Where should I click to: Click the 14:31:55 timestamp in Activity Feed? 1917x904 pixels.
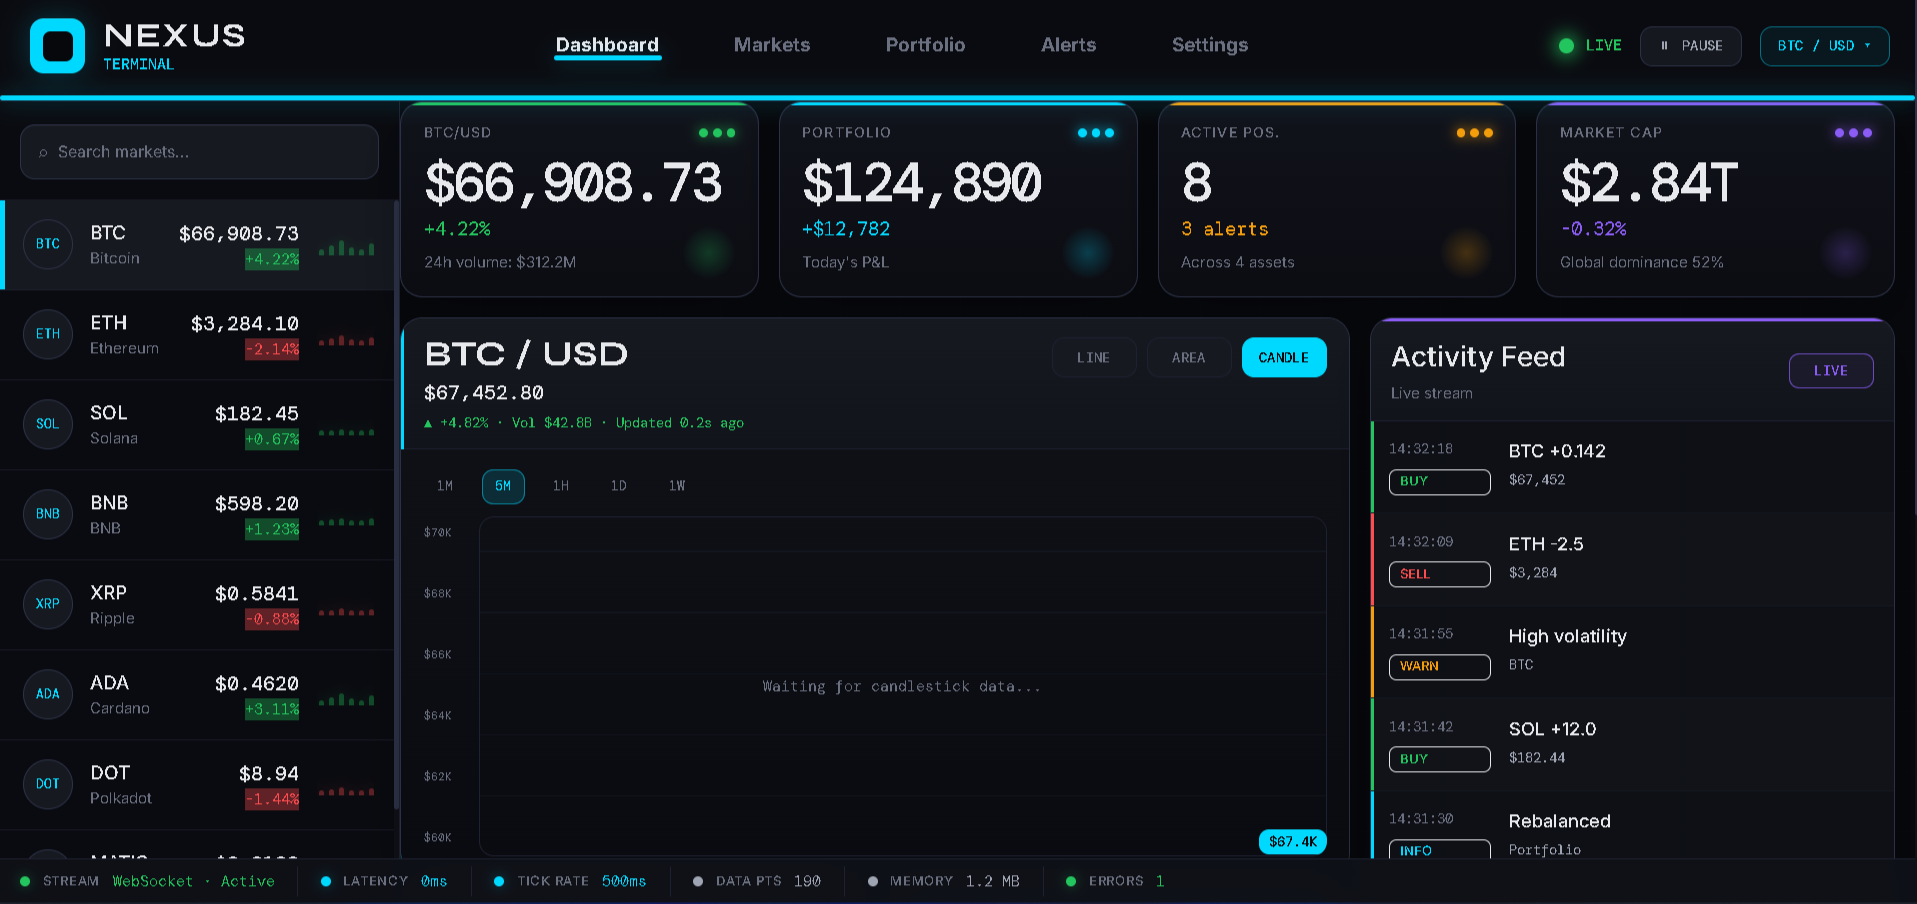[1421, 634]
